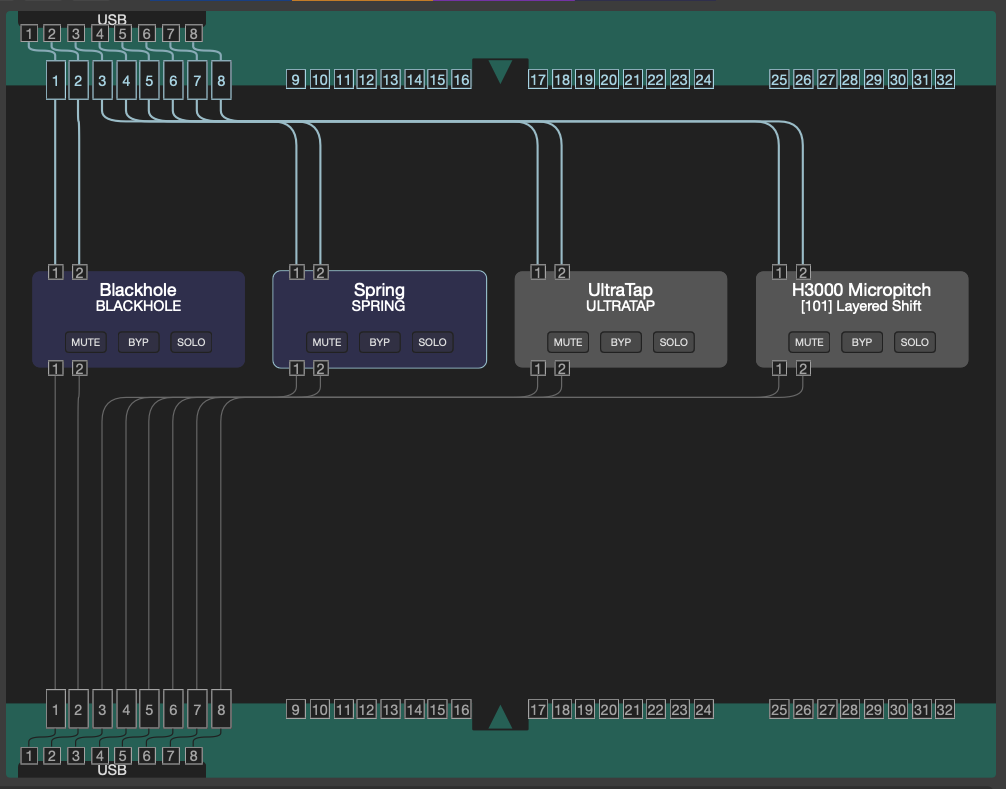
Task: Solo the H3000 Micropitch effect
Action: tap(915, 342)
